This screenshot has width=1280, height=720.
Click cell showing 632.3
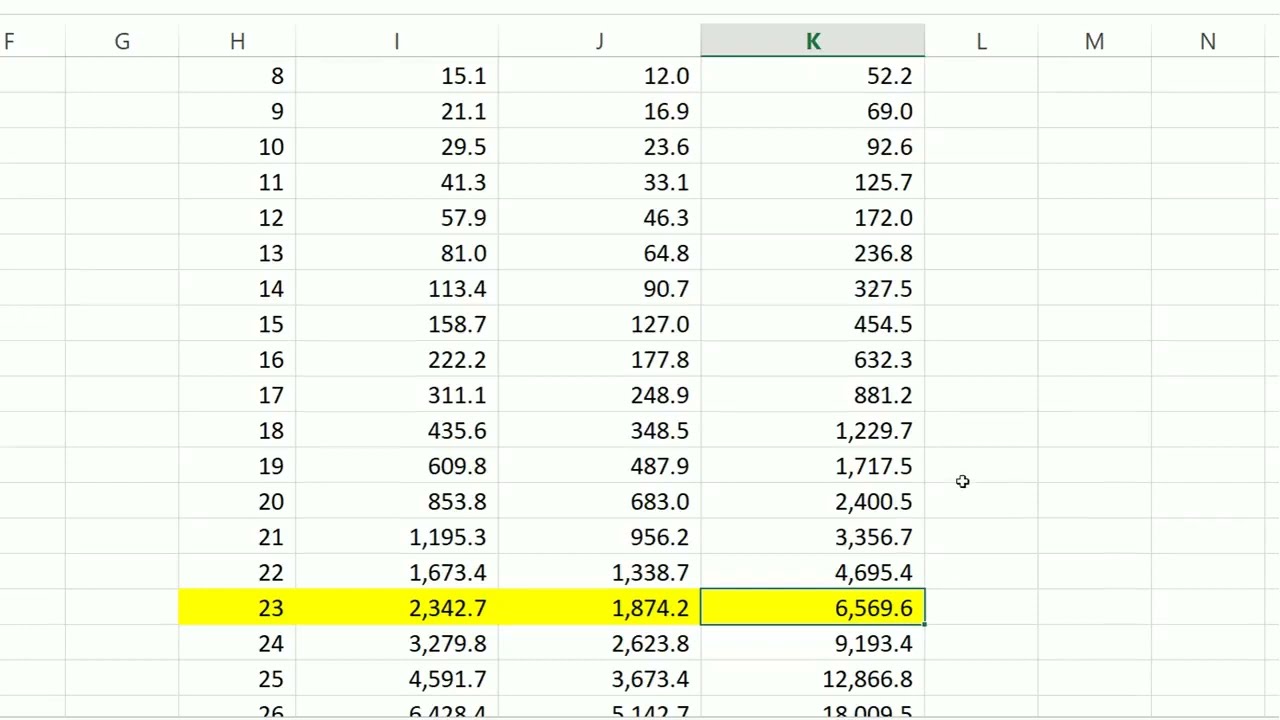click(813, 360)
